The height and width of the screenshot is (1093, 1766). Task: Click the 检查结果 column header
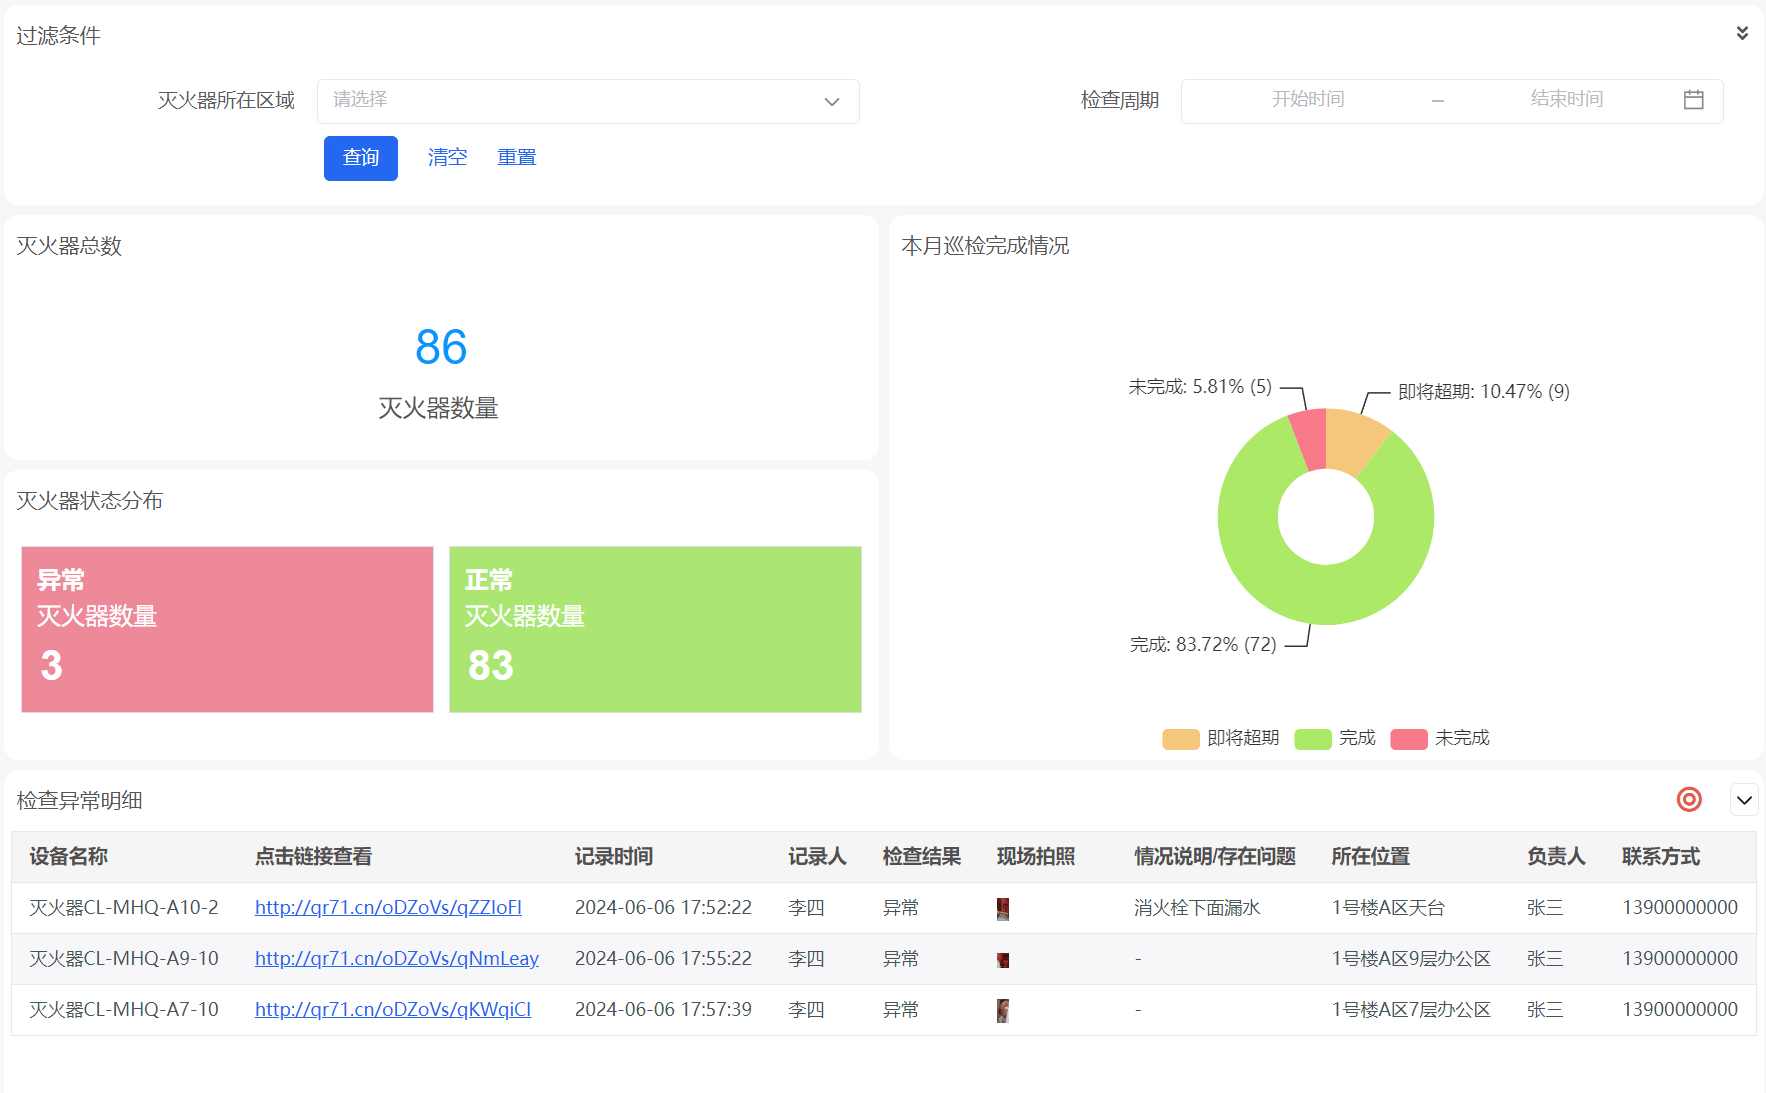click(x=922, y=856)
